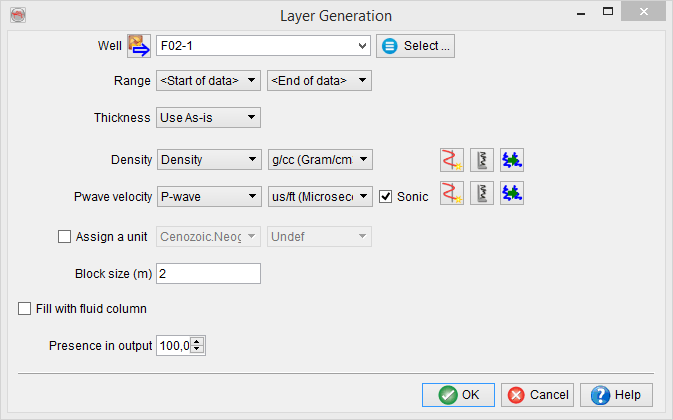Image resolution: width=673 pixels, height=420 pixels.
Task: Click the blue curves green arrow icon in Pwave row
Action: (x=513, y=195)
